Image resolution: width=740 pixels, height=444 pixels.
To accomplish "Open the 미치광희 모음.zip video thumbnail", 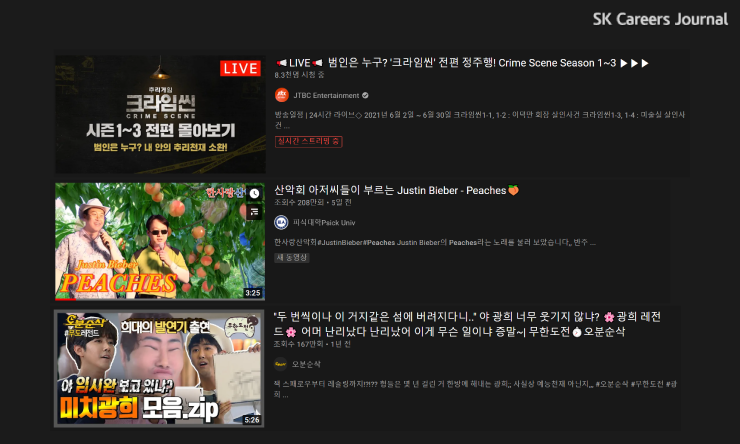I will point(159,369).
